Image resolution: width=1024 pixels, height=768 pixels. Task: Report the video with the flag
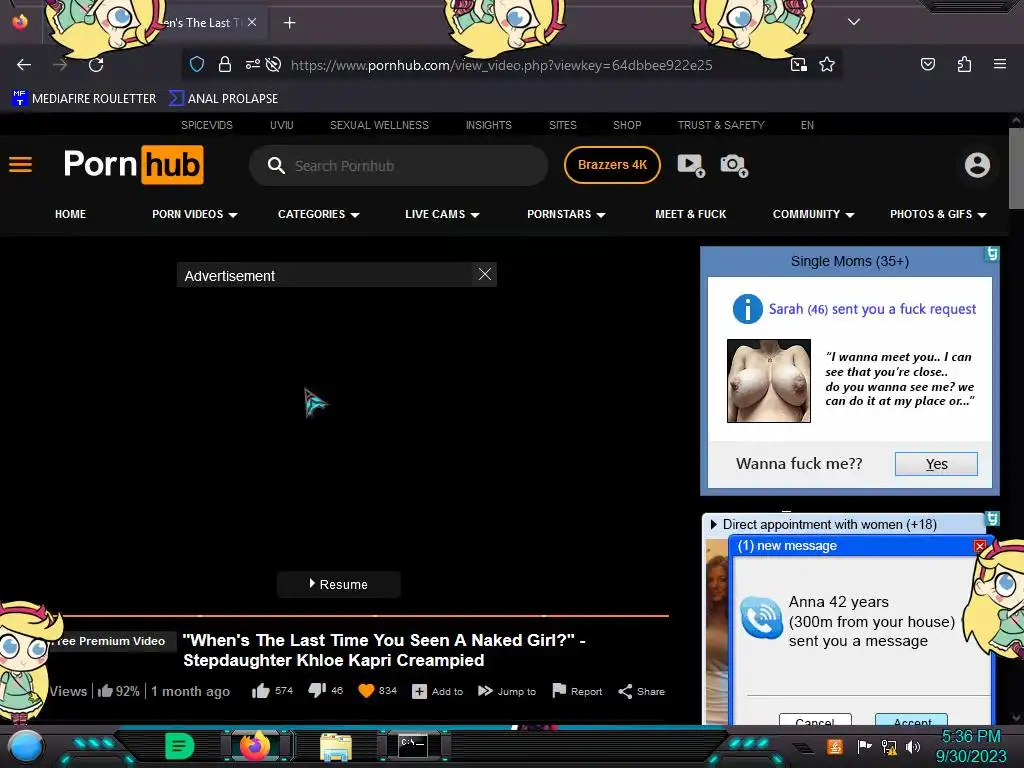[577, 691]
